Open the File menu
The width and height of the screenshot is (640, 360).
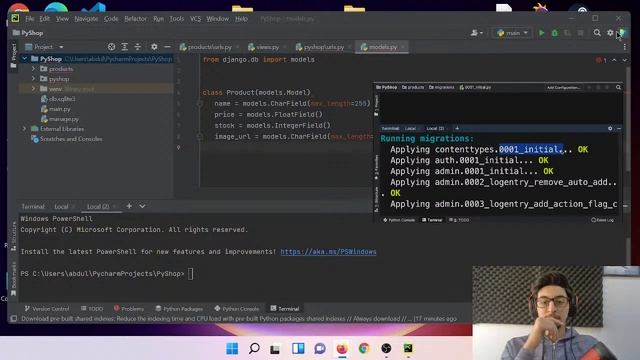(30, 19)
